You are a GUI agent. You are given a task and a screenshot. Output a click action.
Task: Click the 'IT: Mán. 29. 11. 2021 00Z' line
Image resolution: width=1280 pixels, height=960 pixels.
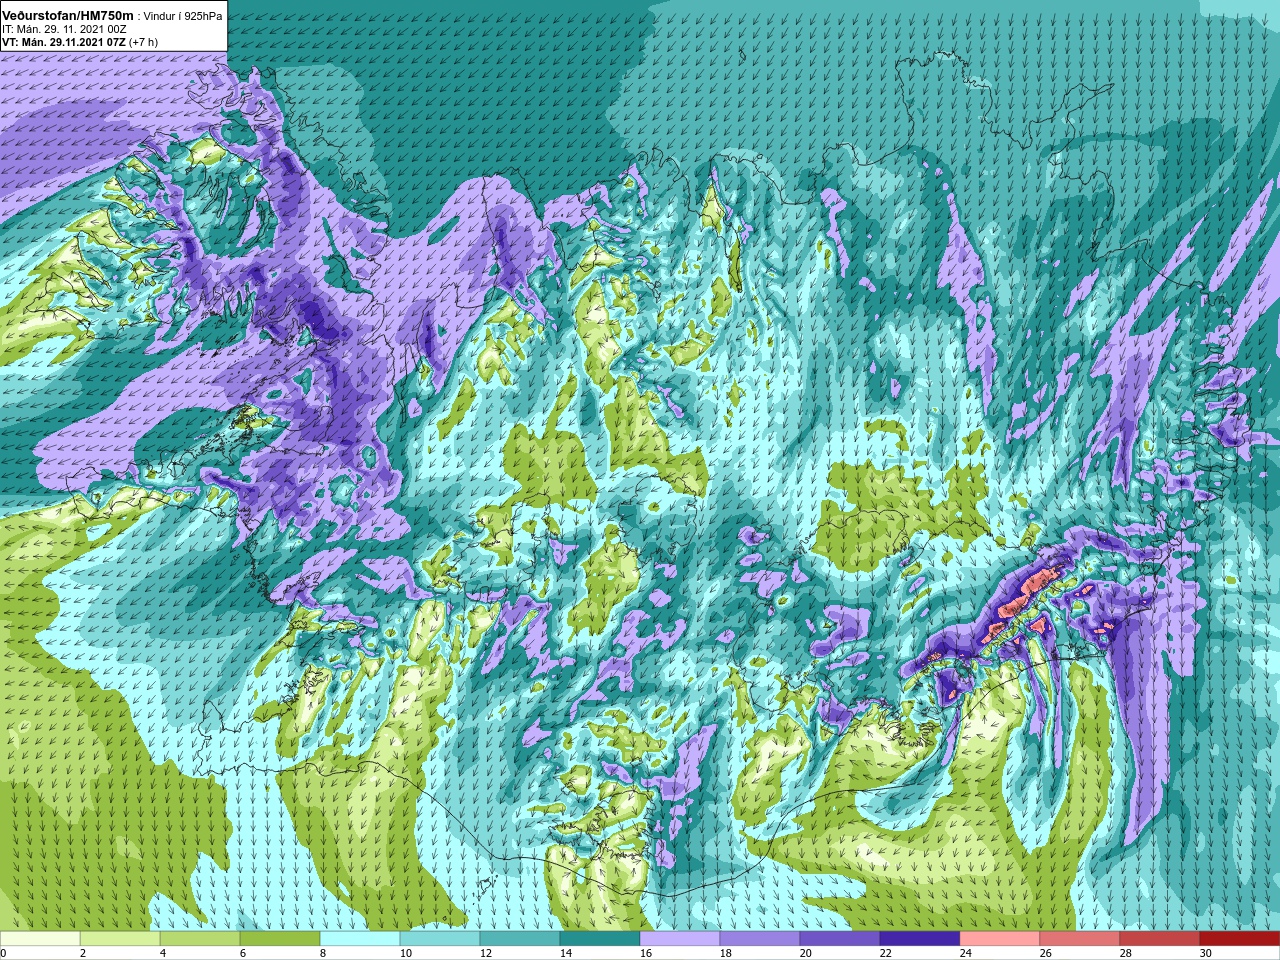[x=64, y=29]
